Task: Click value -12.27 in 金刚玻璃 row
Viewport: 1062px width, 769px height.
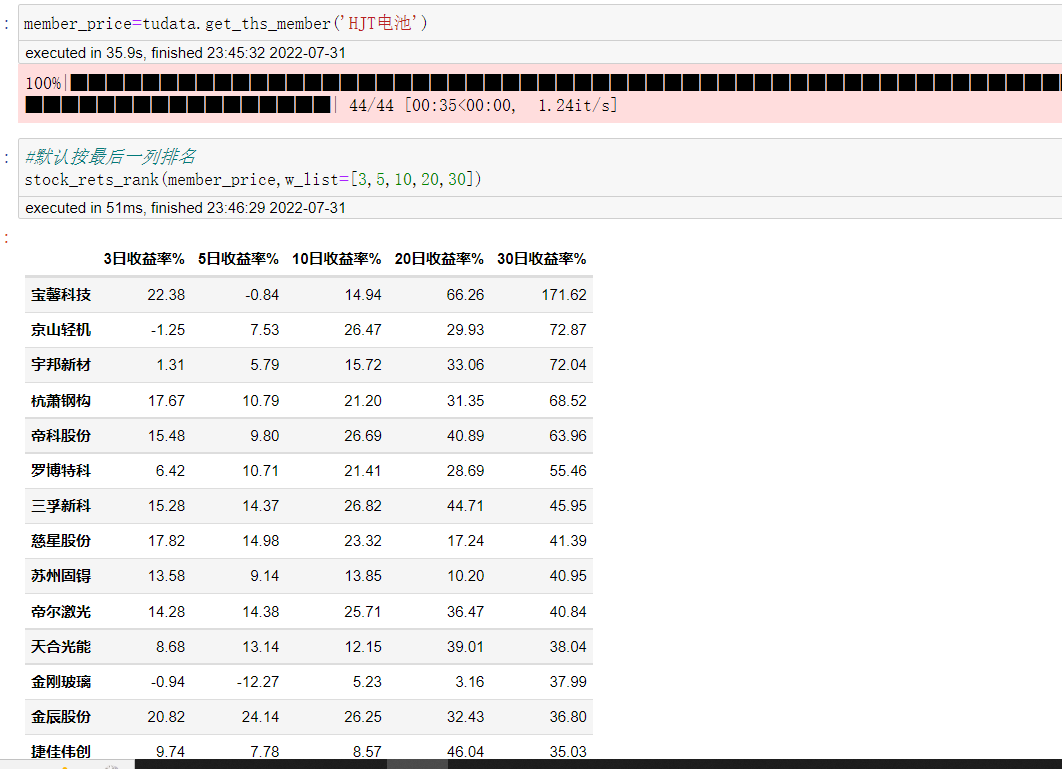Action: [257, 682]
